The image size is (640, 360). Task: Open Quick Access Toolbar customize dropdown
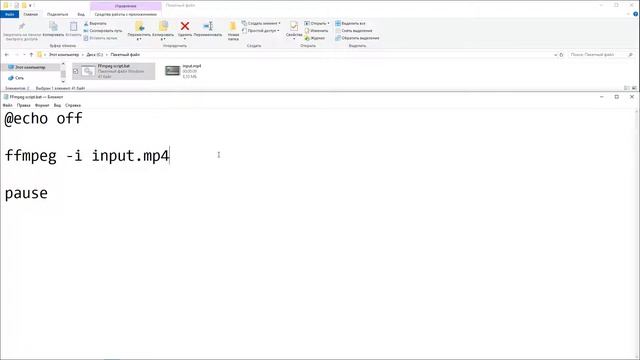30,5
